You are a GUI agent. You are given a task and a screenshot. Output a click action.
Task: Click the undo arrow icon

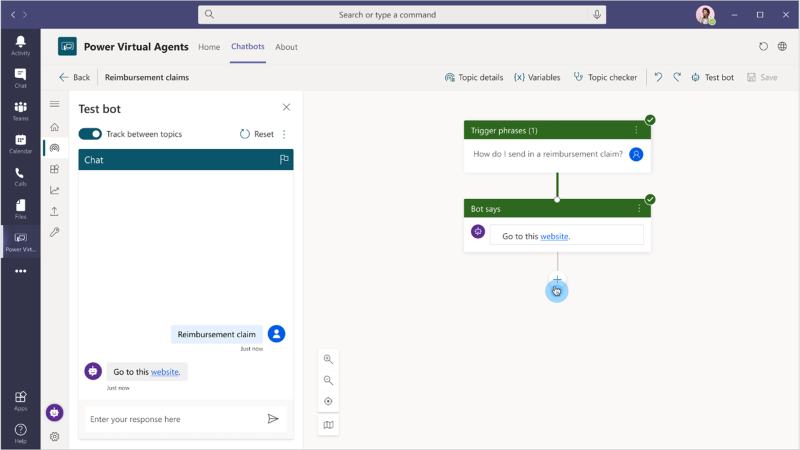[658, 77]
